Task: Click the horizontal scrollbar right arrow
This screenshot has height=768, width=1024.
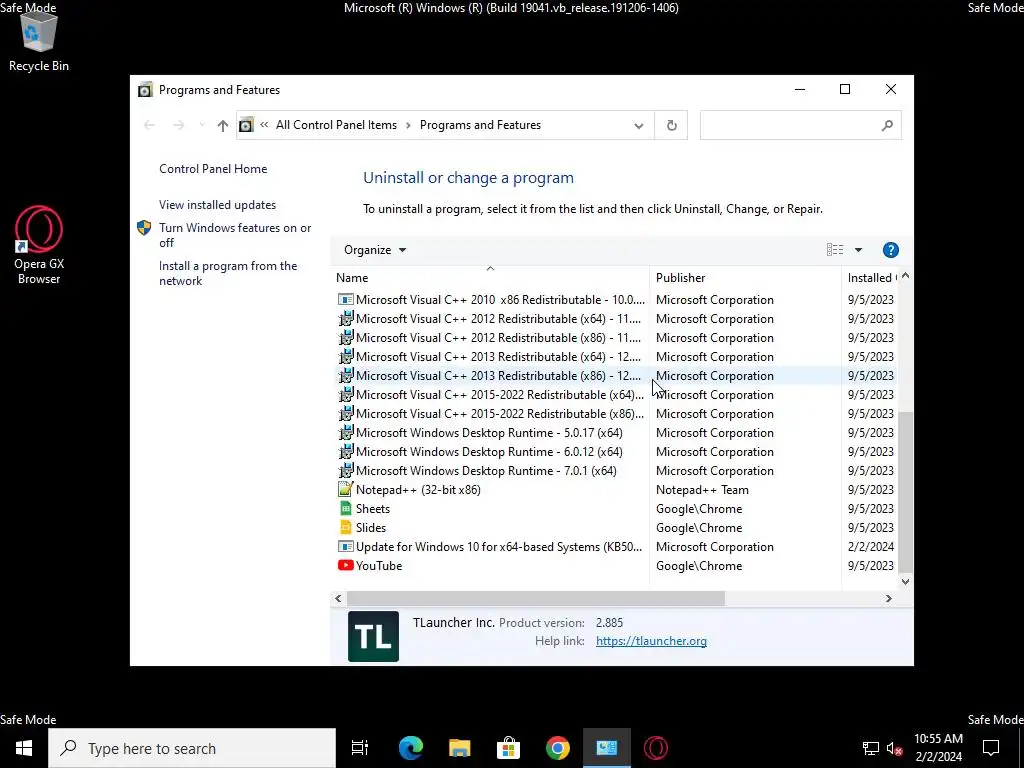Action: tap(888, 598)
